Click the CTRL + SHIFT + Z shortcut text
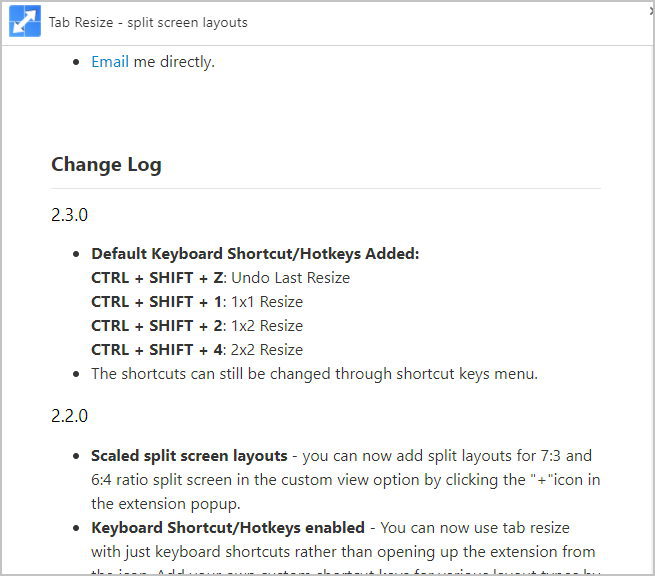The width and height of the screenshot is (655, 576). tap(157, 278)
